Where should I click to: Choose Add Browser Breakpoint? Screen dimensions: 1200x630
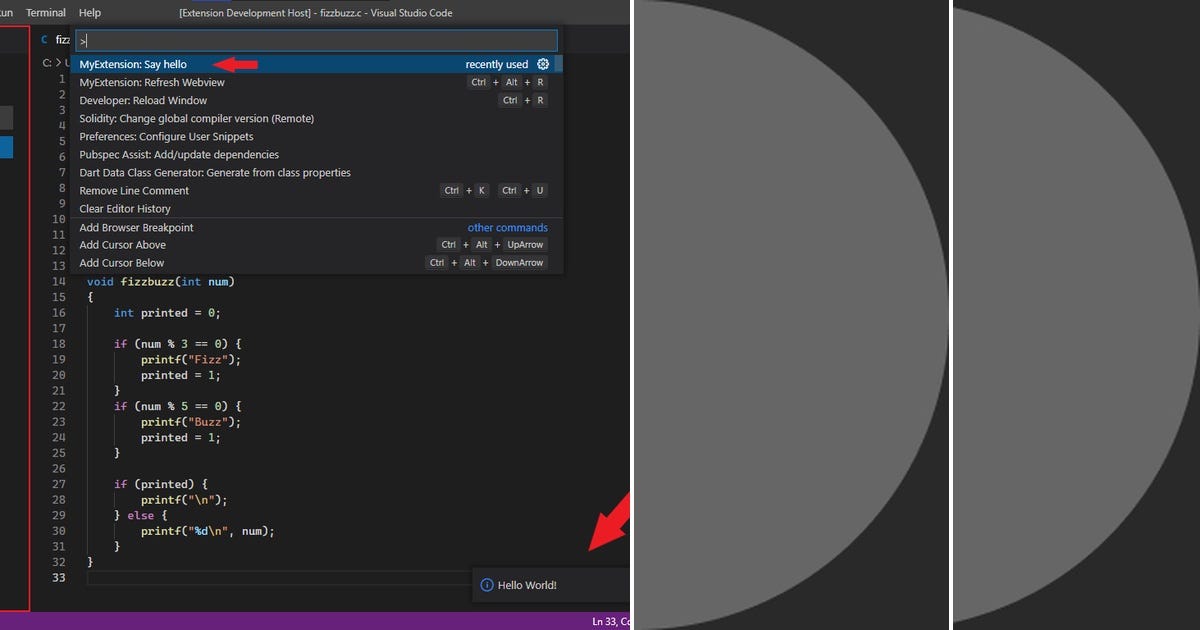pyautogui.click(x=137, y=227)
